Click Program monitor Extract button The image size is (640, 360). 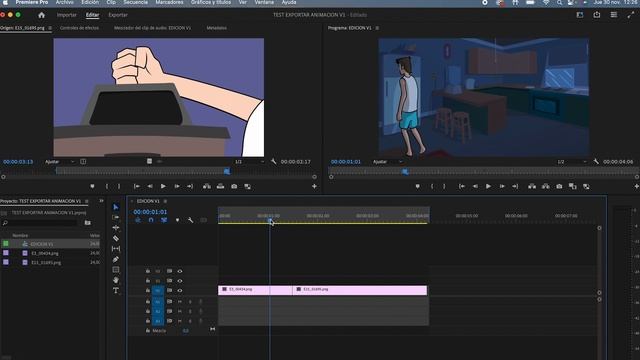coord(545,187)
